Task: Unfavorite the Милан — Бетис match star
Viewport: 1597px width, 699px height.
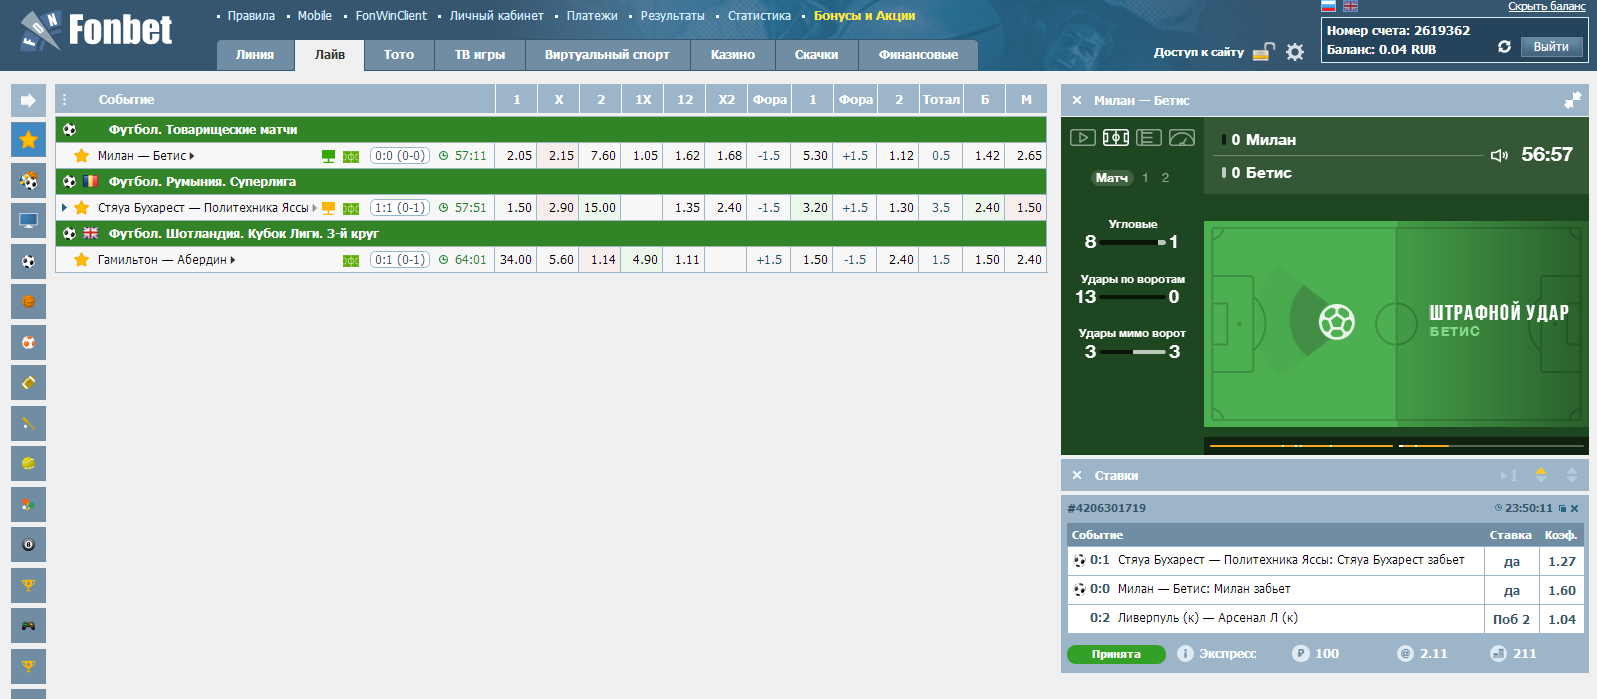Action: tap(82, 156)
